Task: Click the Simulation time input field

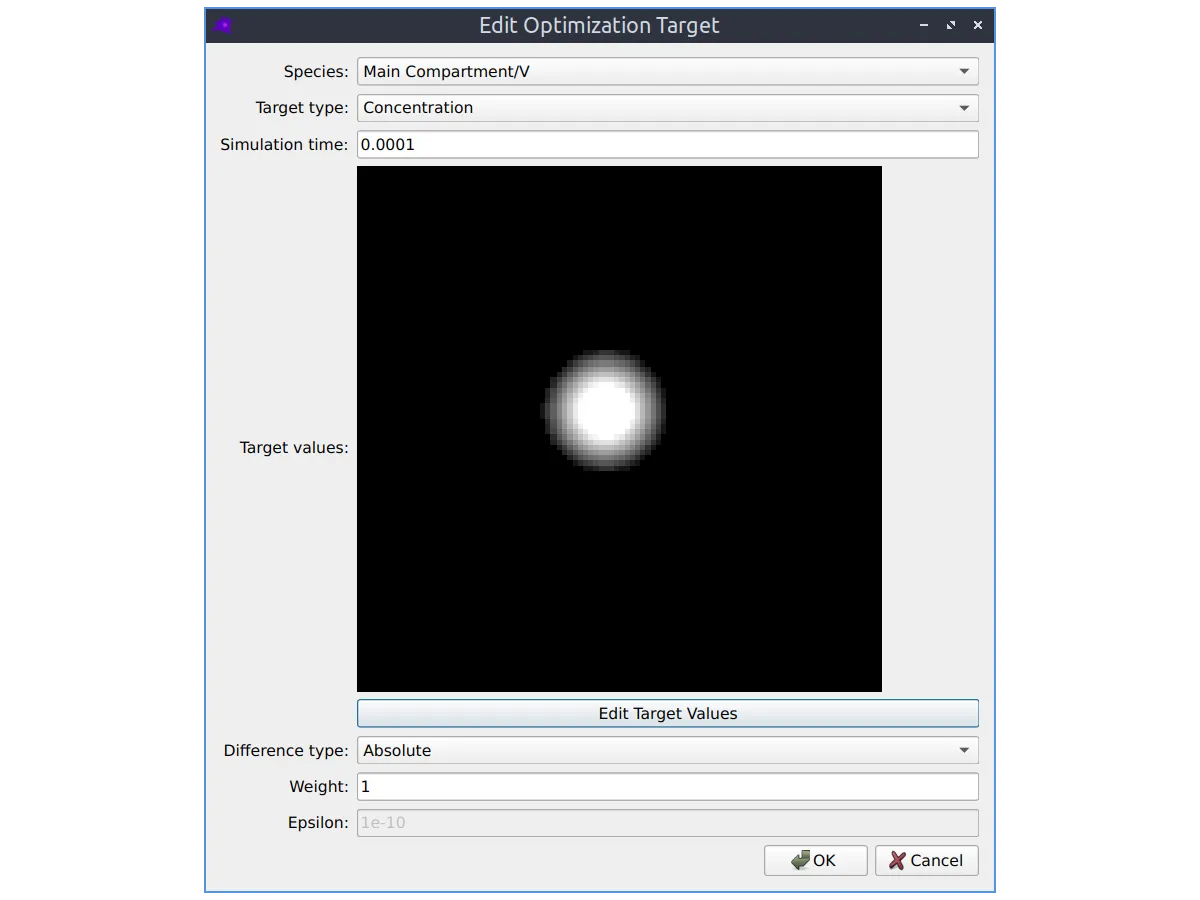Action: [667, 144]
